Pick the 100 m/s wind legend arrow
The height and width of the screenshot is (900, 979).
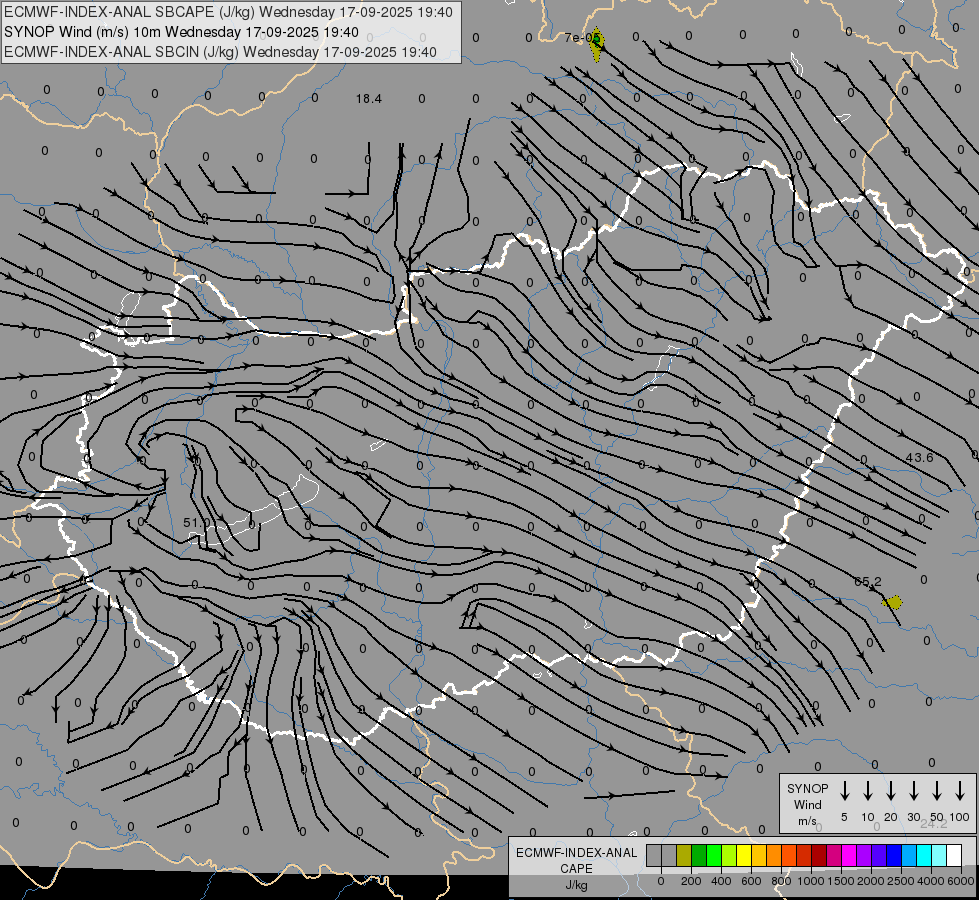[960, 791]
